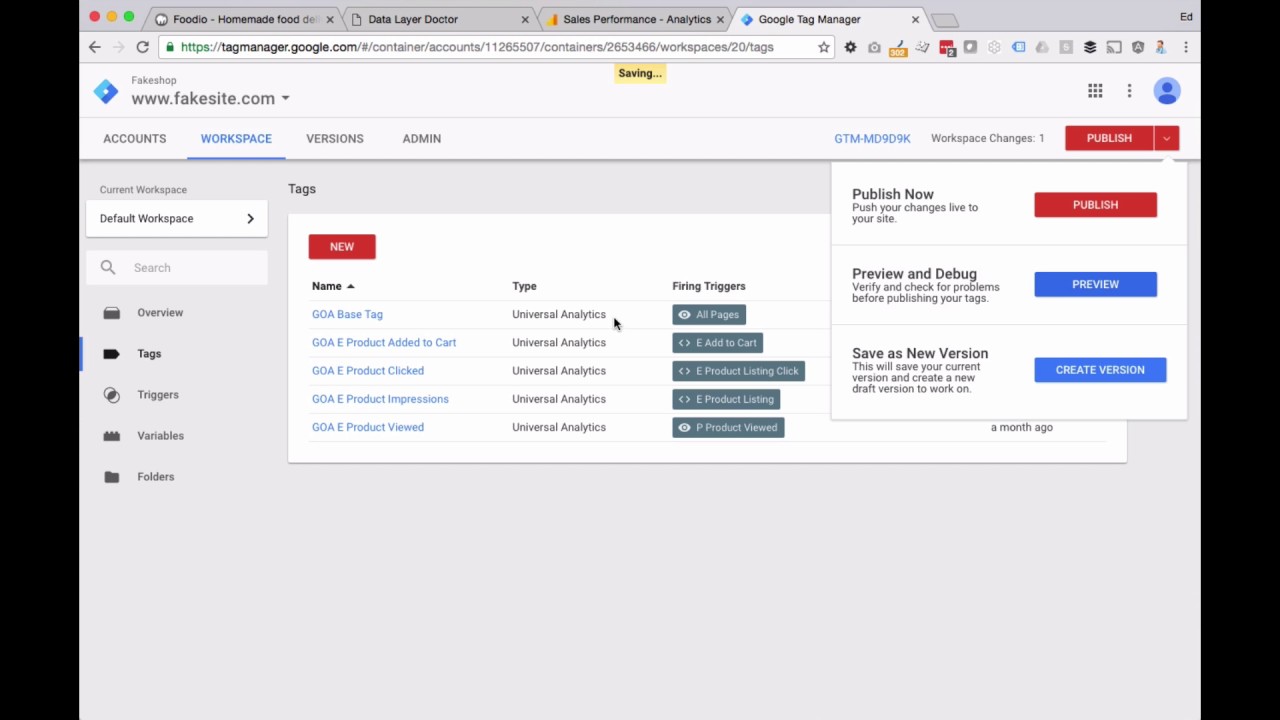This screenshot has width=1280, height=720.
Task: Open Triggers in the sidebar
Action: tap(158, 395)
